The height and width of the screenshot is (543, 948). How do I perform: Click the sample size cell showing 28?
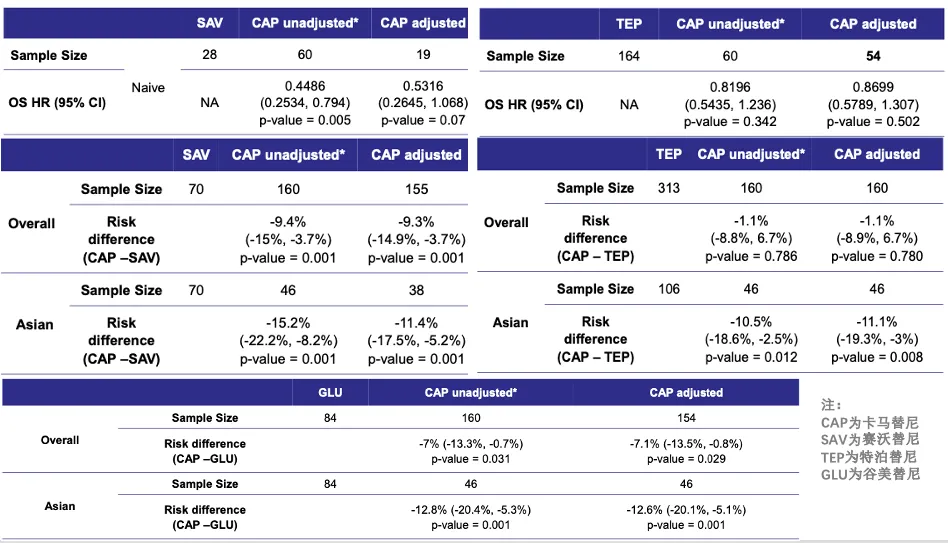click(x=209, y=54)
